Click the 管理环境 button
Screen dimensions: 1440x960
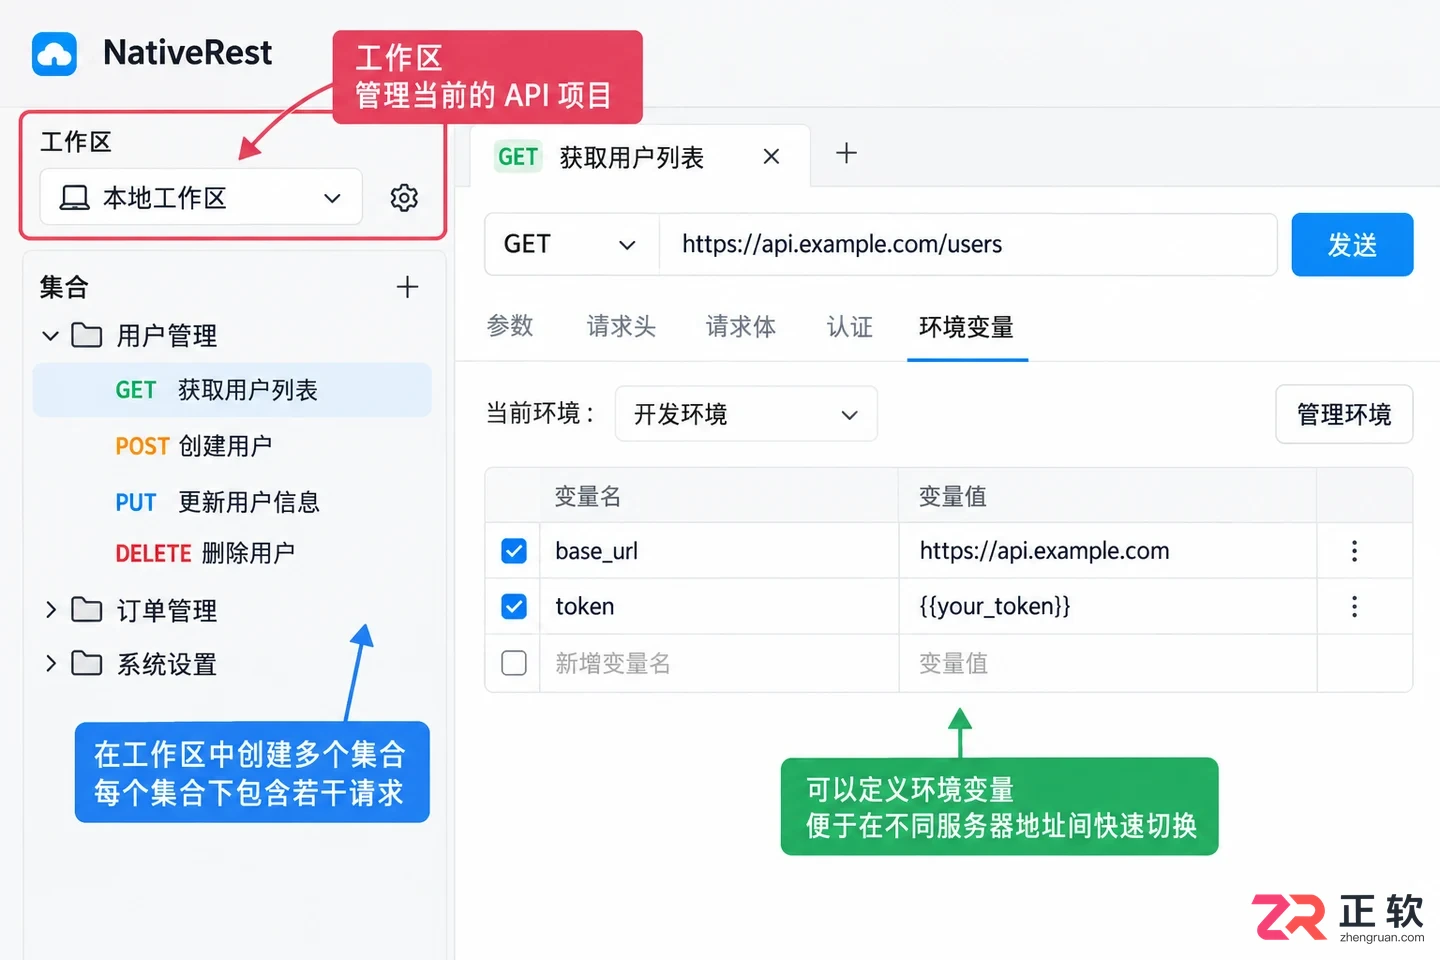tap(1344, 414)
